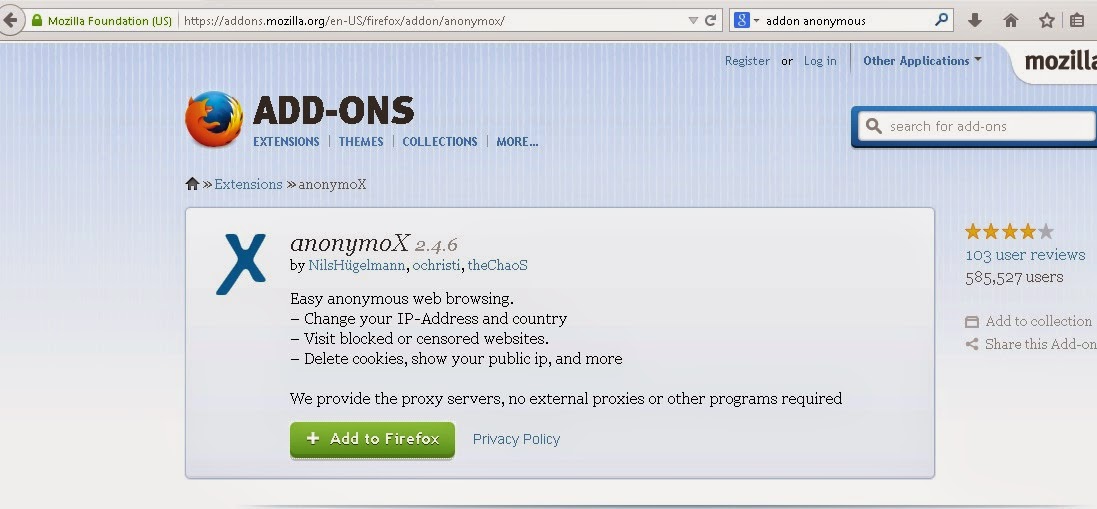Click the Log in link

820,61
